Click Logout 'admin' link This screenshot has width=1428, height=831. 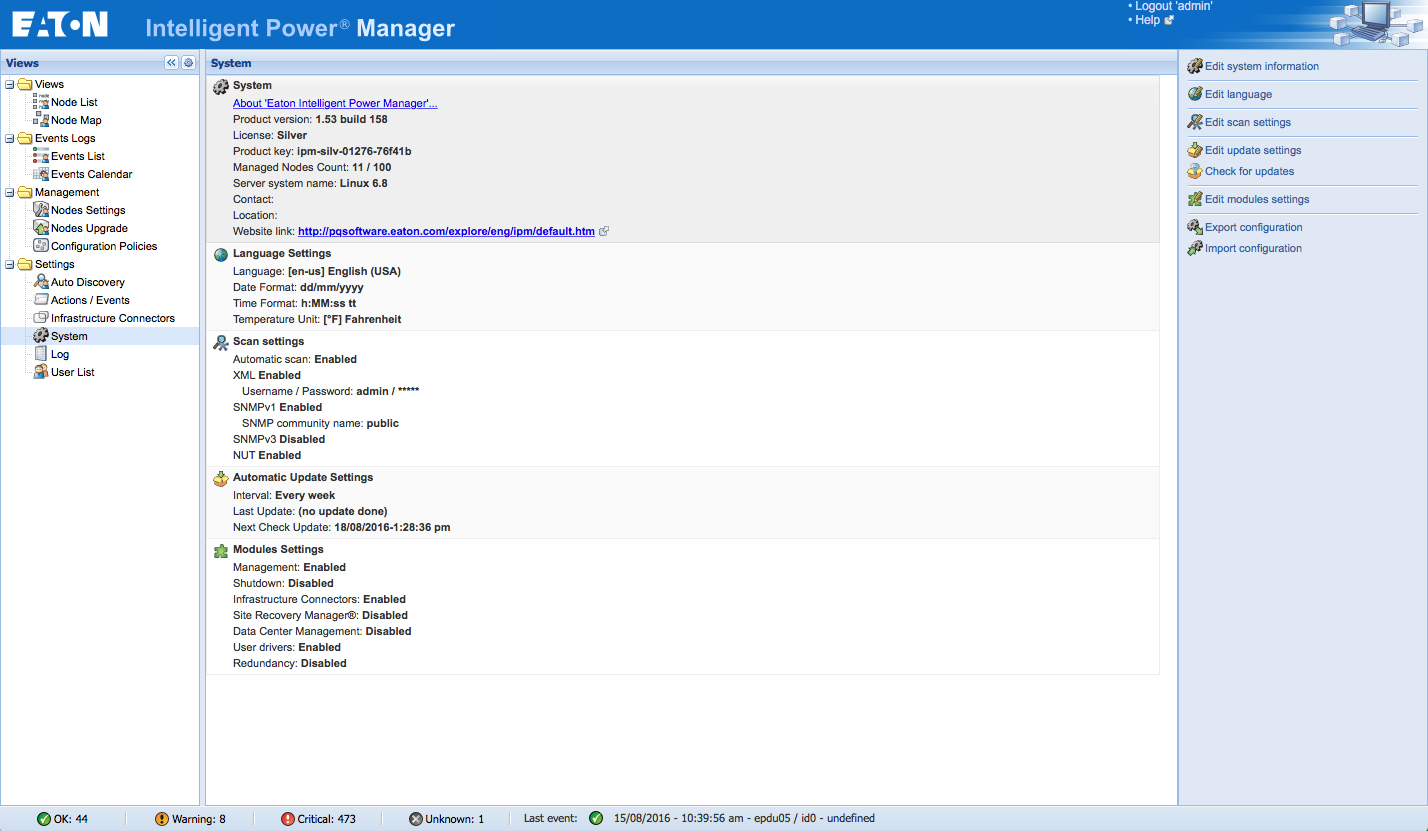1174,6
